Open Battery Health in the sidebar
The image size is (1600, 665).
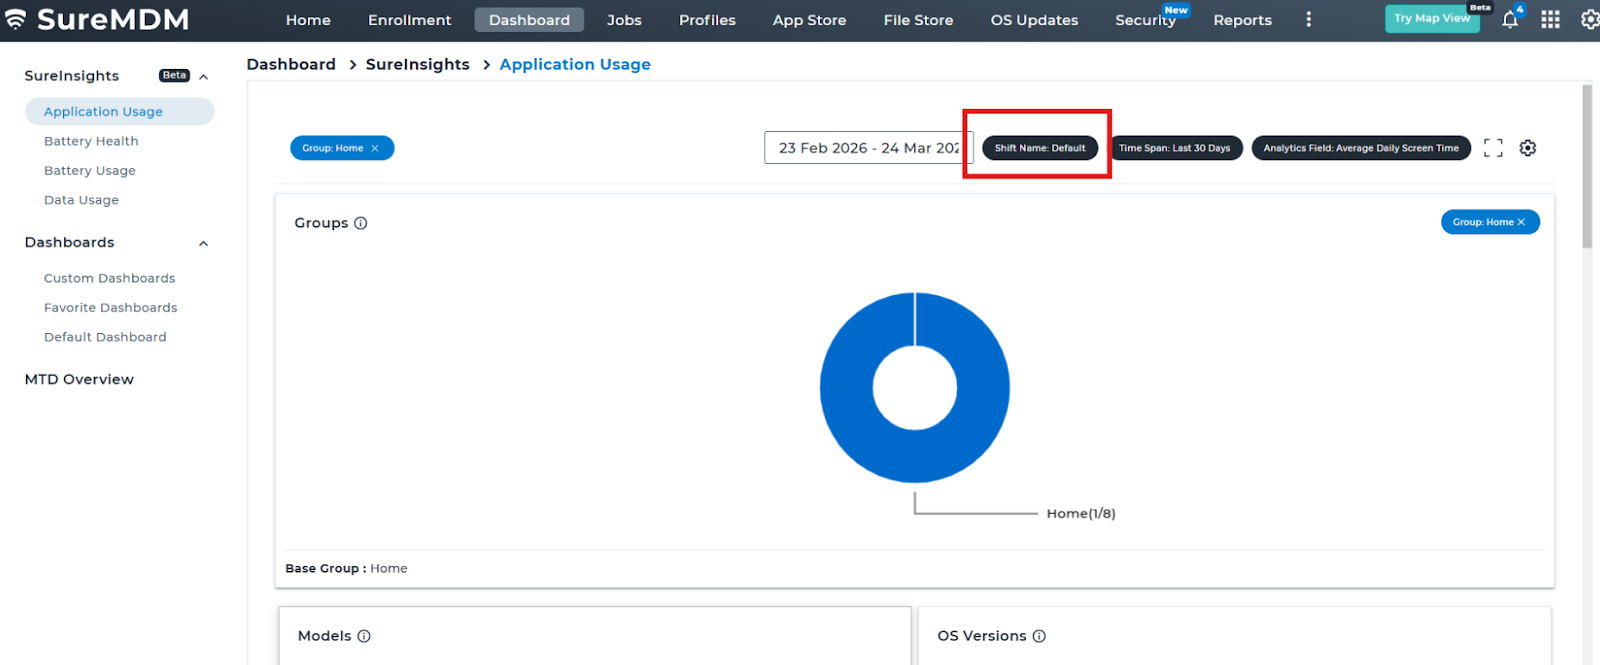coord(91,141)
